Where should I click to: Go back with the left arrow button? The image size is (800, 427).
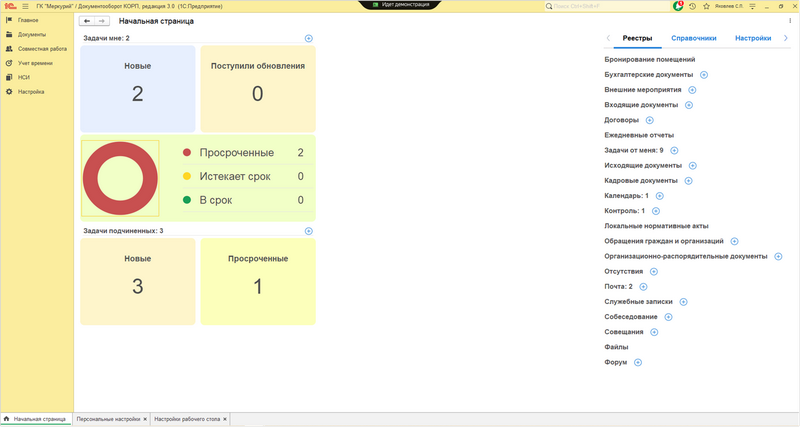(87, 21)
